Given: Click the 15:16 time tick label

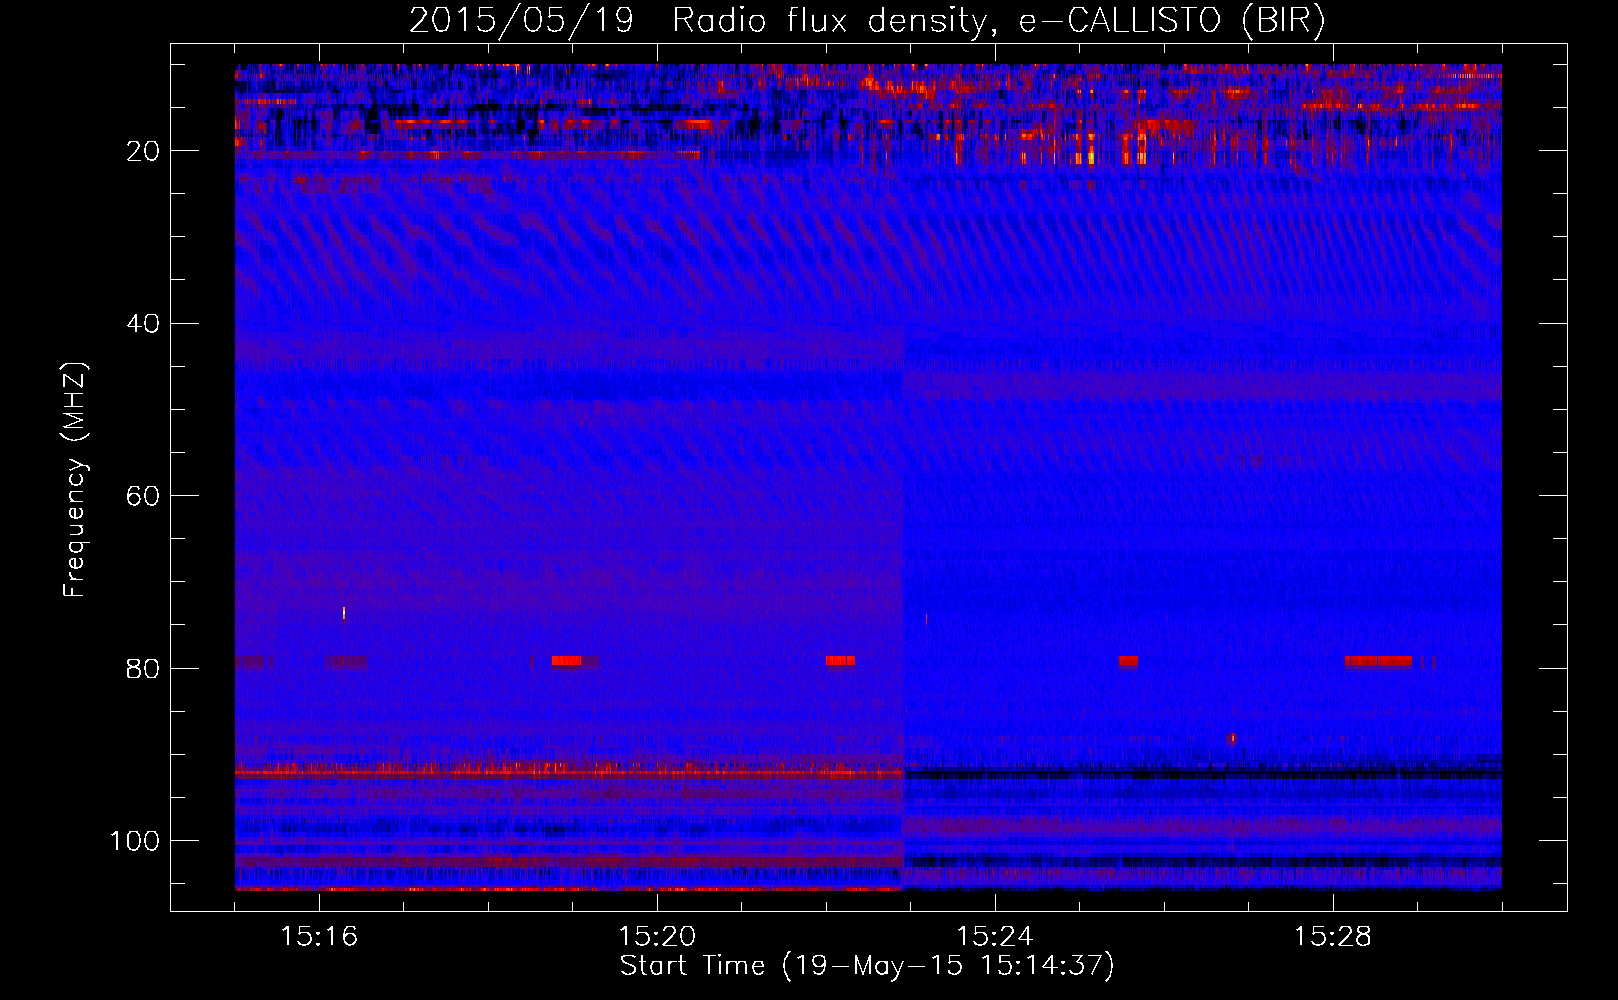Looking at the screenshot, I should [319, 937].
